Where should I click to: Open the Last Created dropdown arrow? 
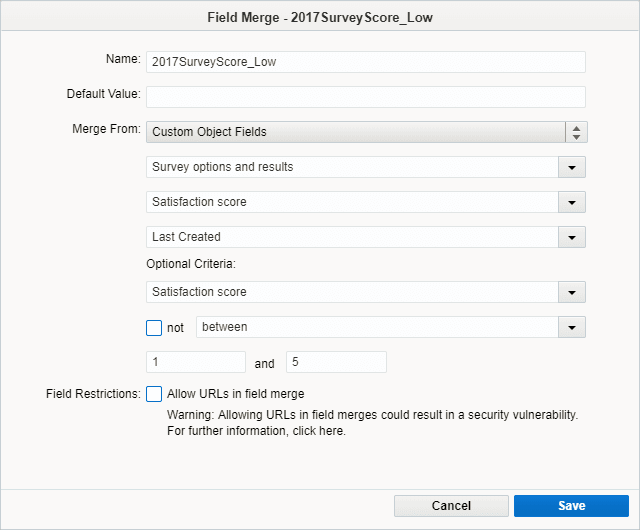[573, 238]
